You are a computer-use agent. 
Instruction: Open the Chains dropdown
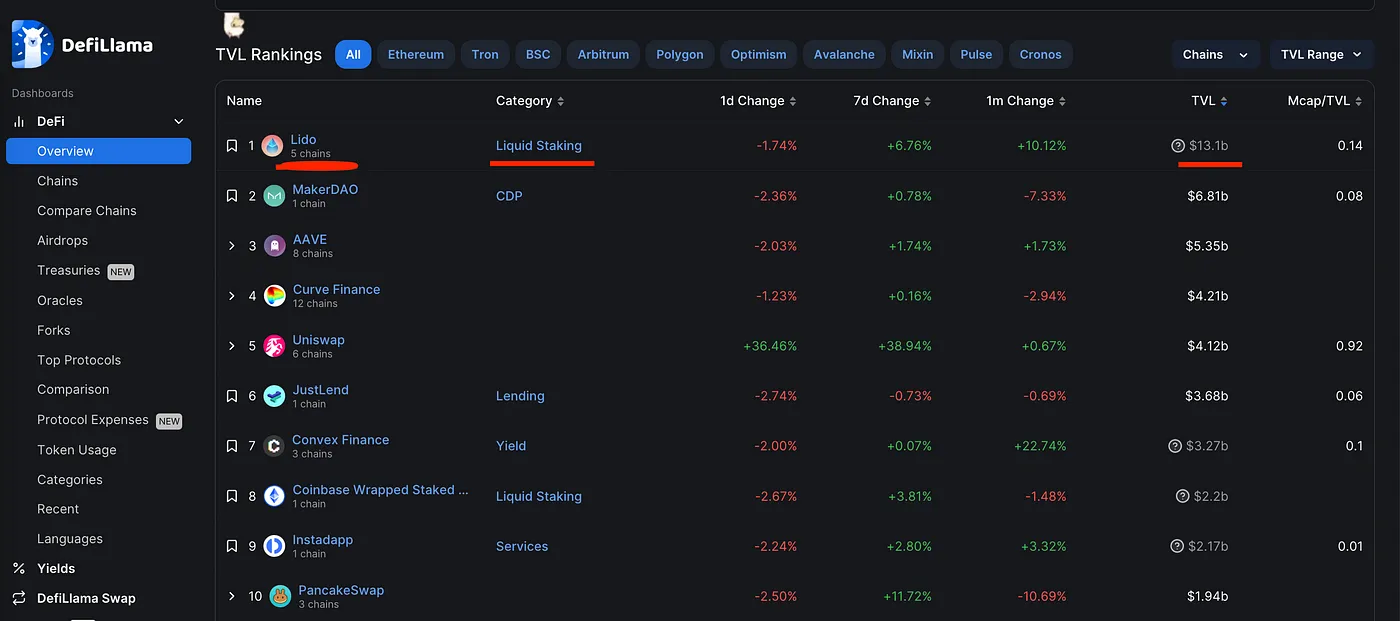tap(1214, 55)
